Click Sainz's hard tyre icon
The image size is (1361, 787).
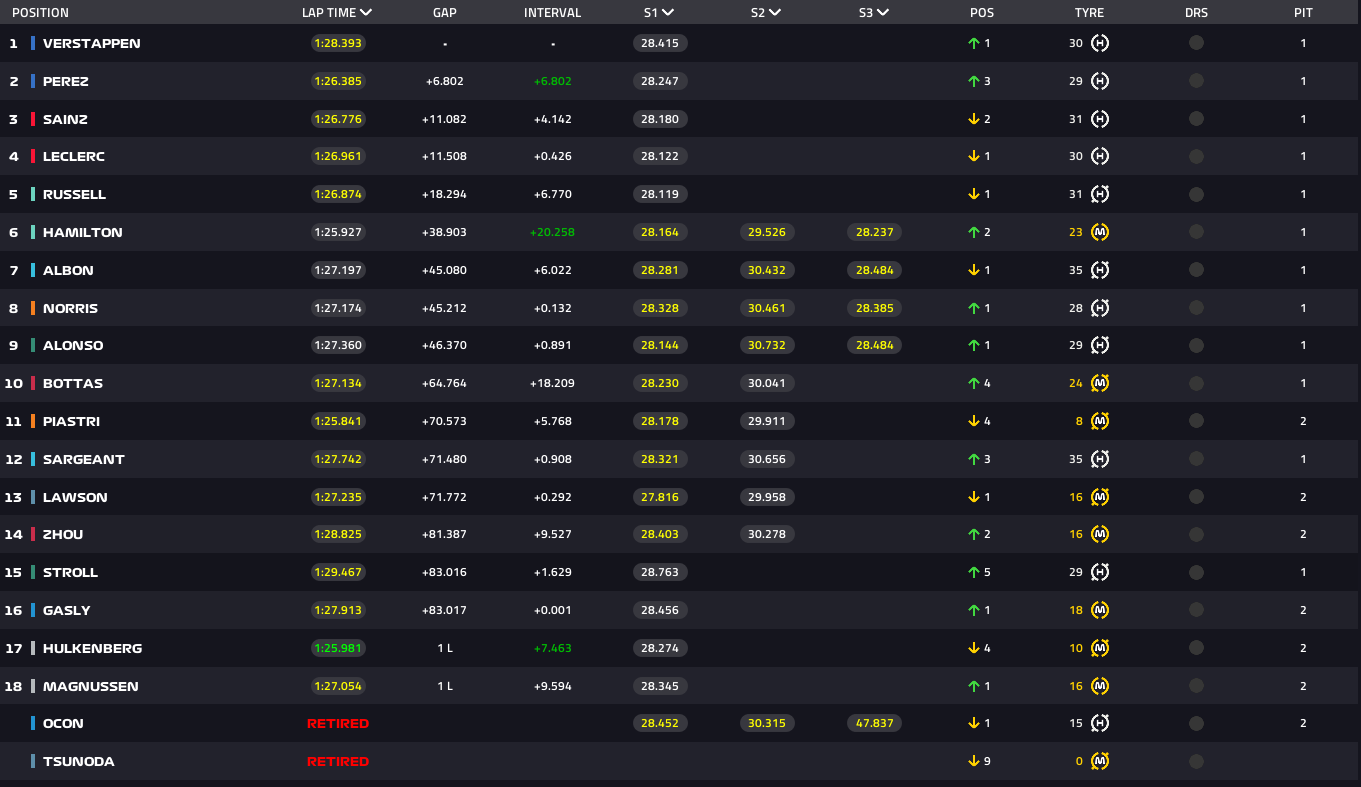point(1100,119)
